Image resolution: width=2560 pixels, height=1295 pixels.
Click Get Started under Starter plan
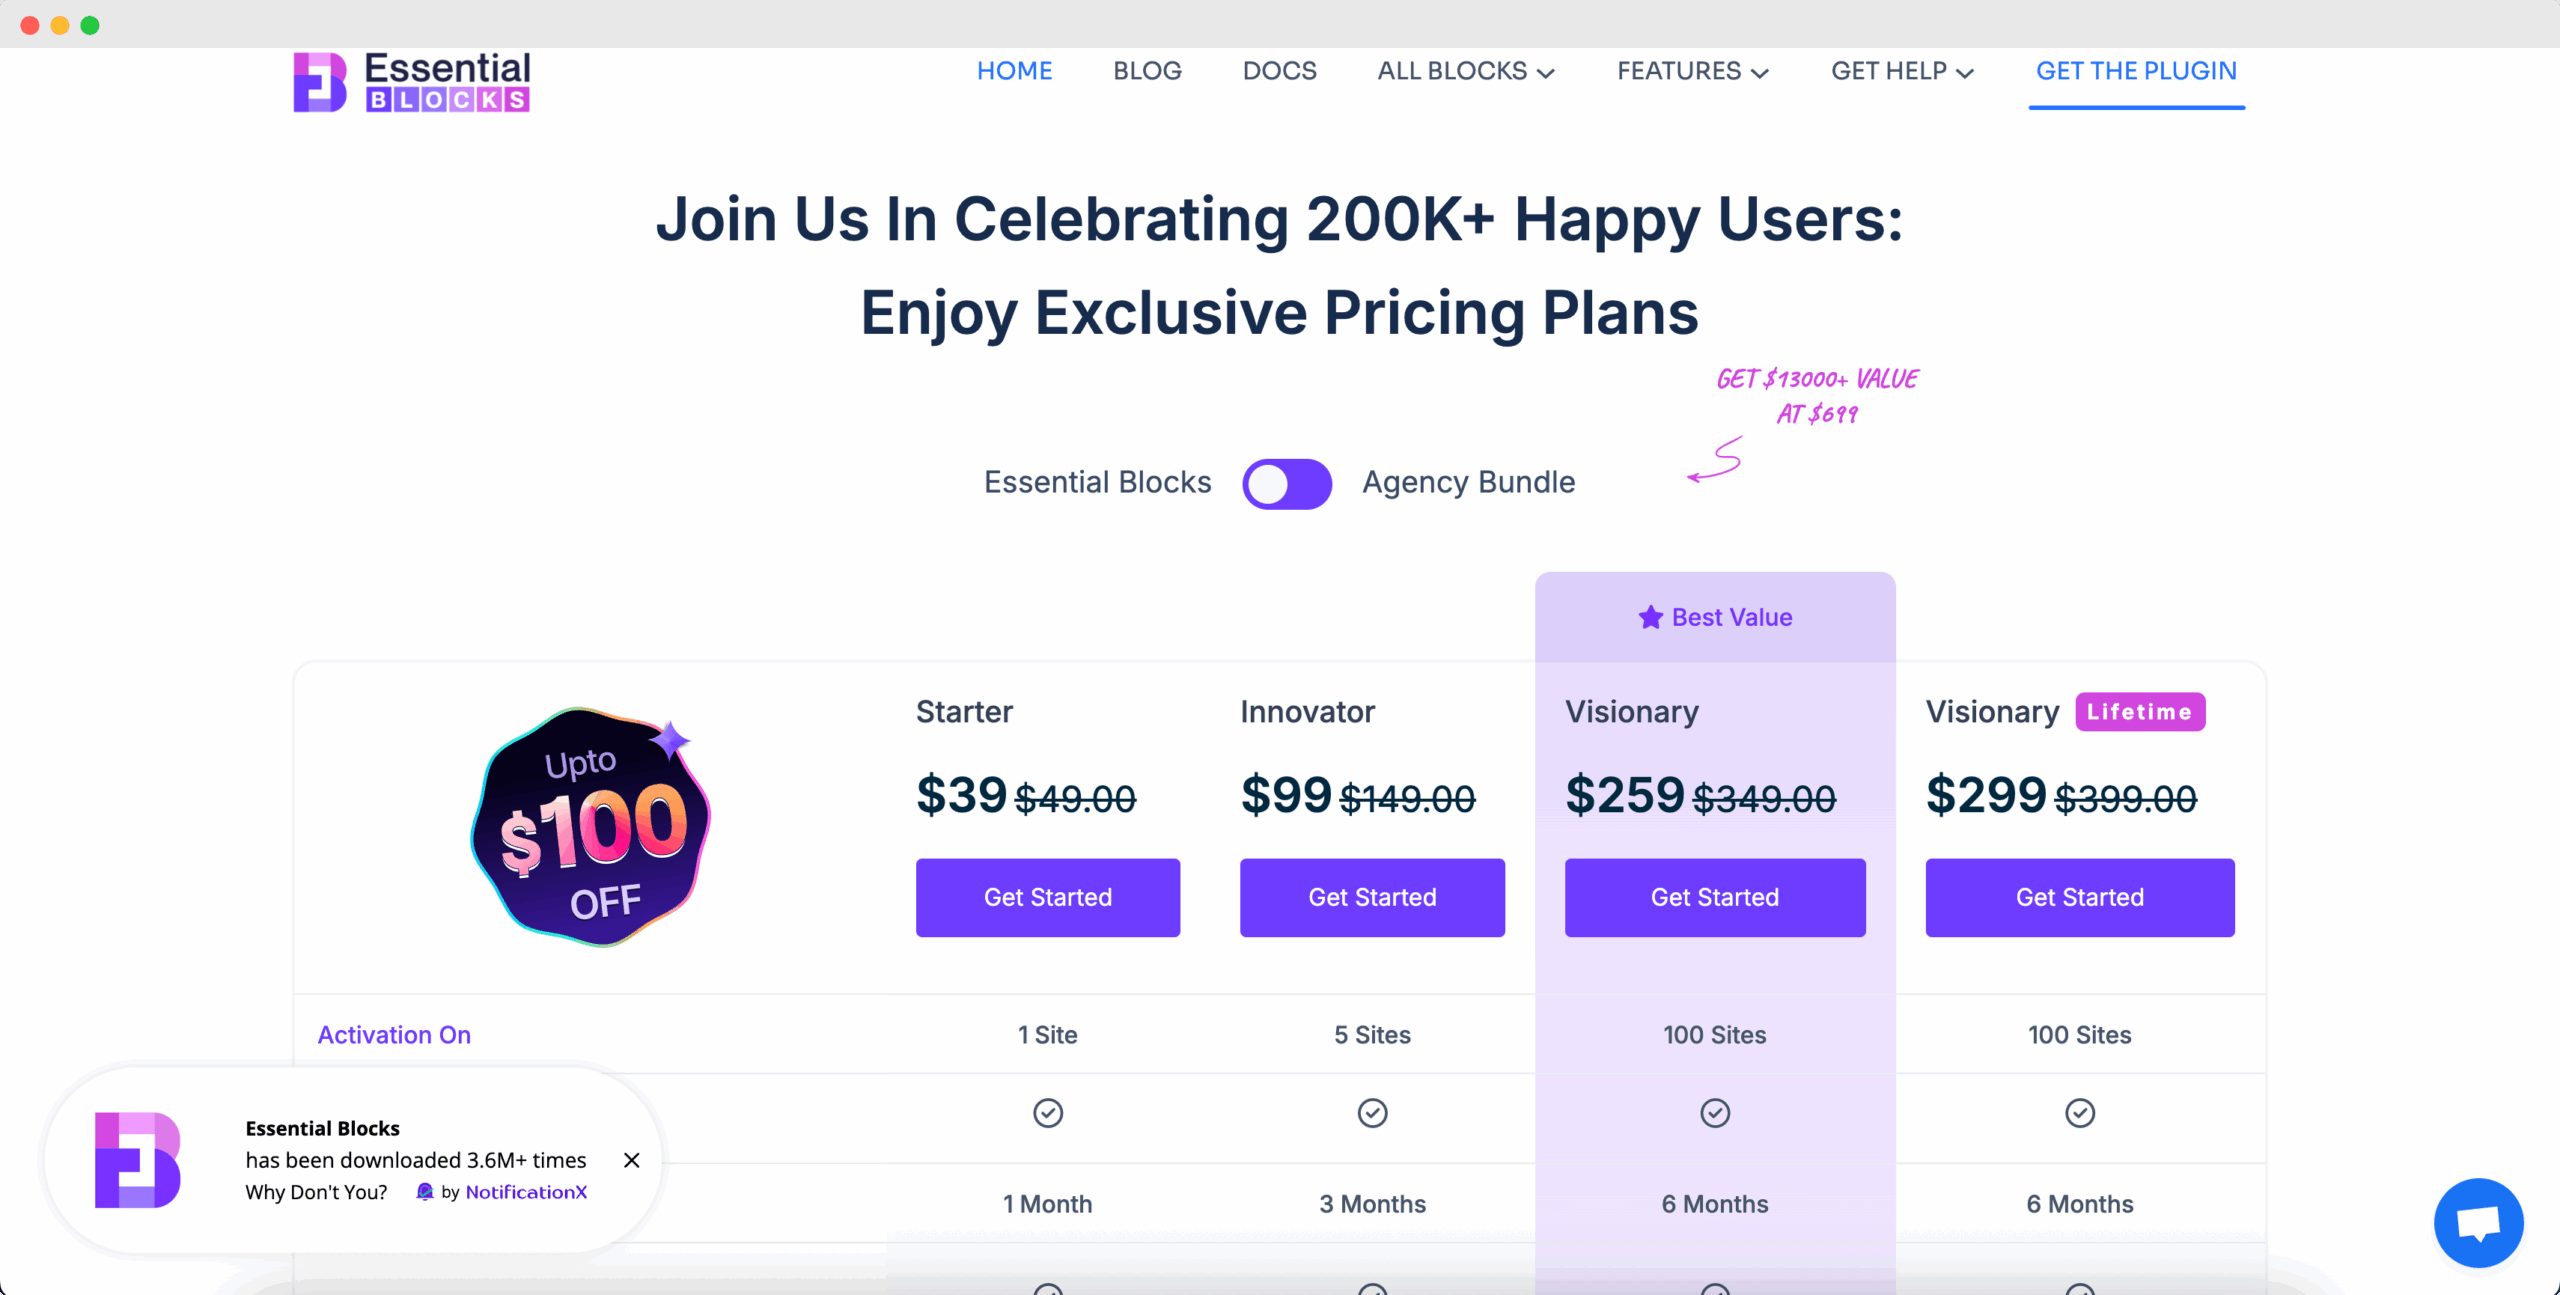tap(1048, 897)
